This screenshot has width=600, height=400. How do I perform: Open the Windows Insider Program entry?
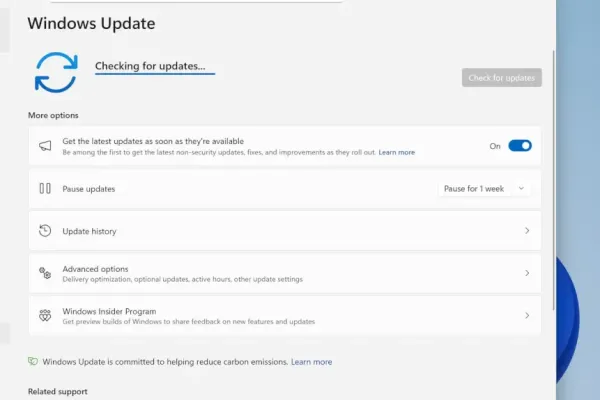coord(109,311)
